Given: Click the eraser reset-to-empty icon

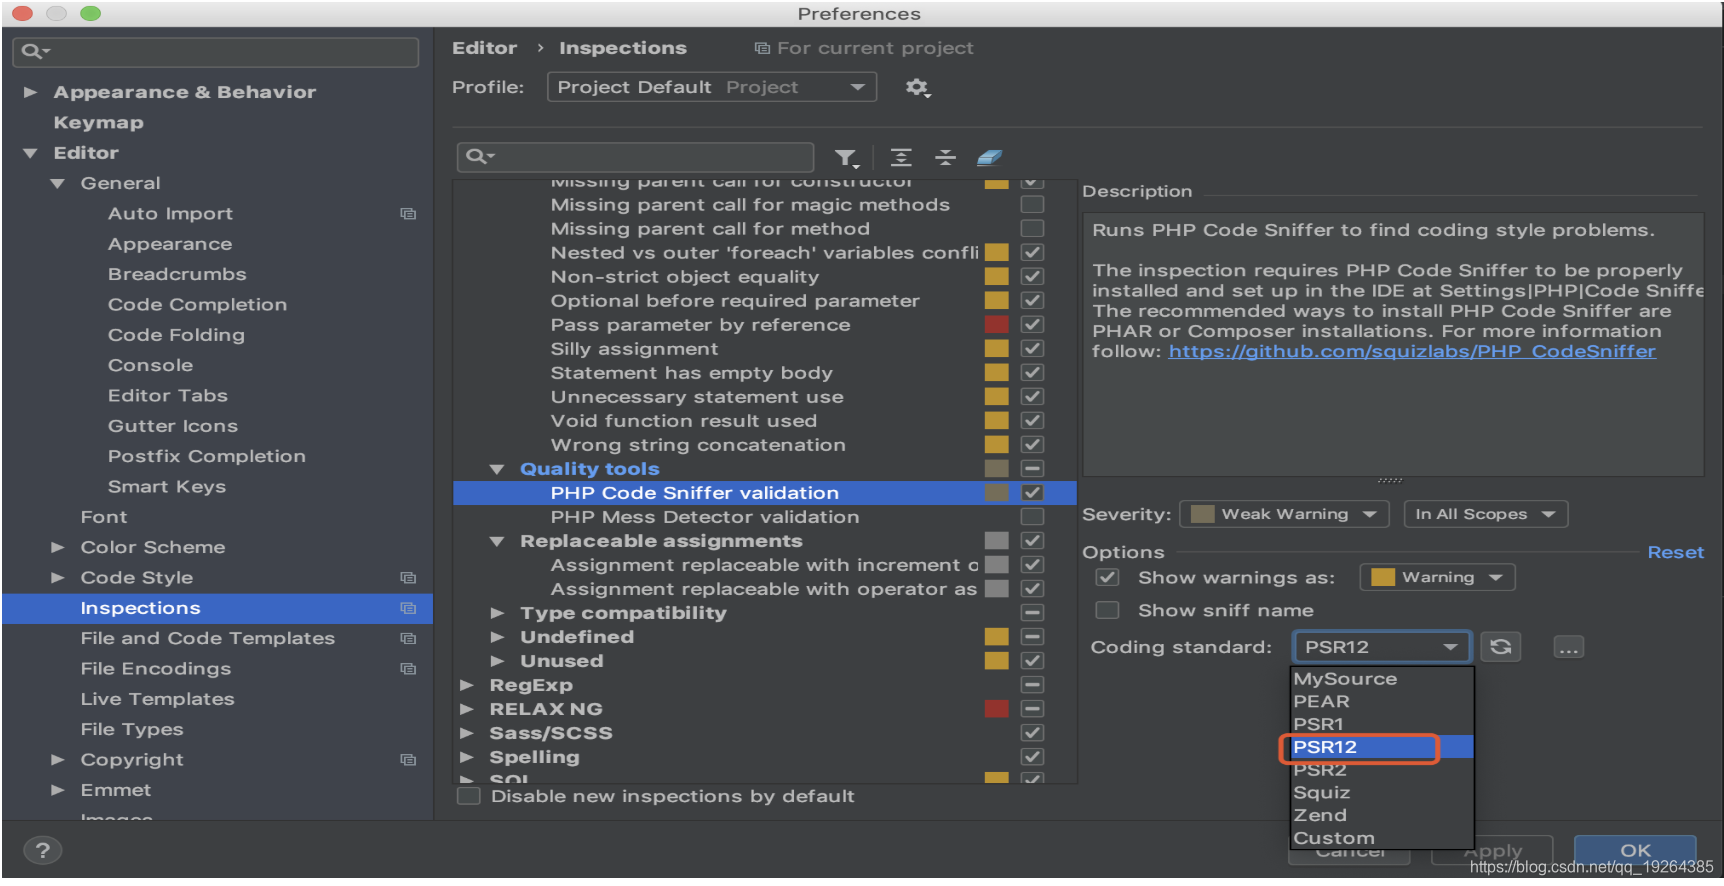Looking at the screenshot, I should click(x=989, y=158).
